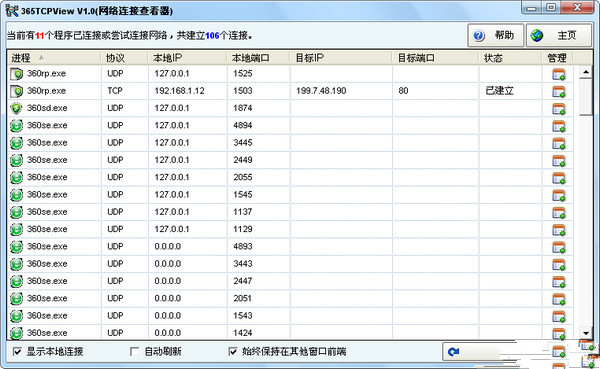Select 360se.exe name in port 1129 row
Screen dimensions: 600x369
tap(47, 229)
